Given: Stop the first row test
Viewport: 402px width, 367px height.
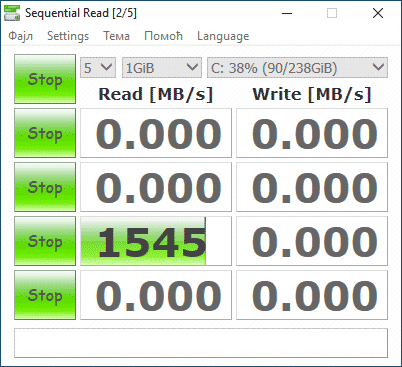Looking at the screenshot, I should pos(45,133).
